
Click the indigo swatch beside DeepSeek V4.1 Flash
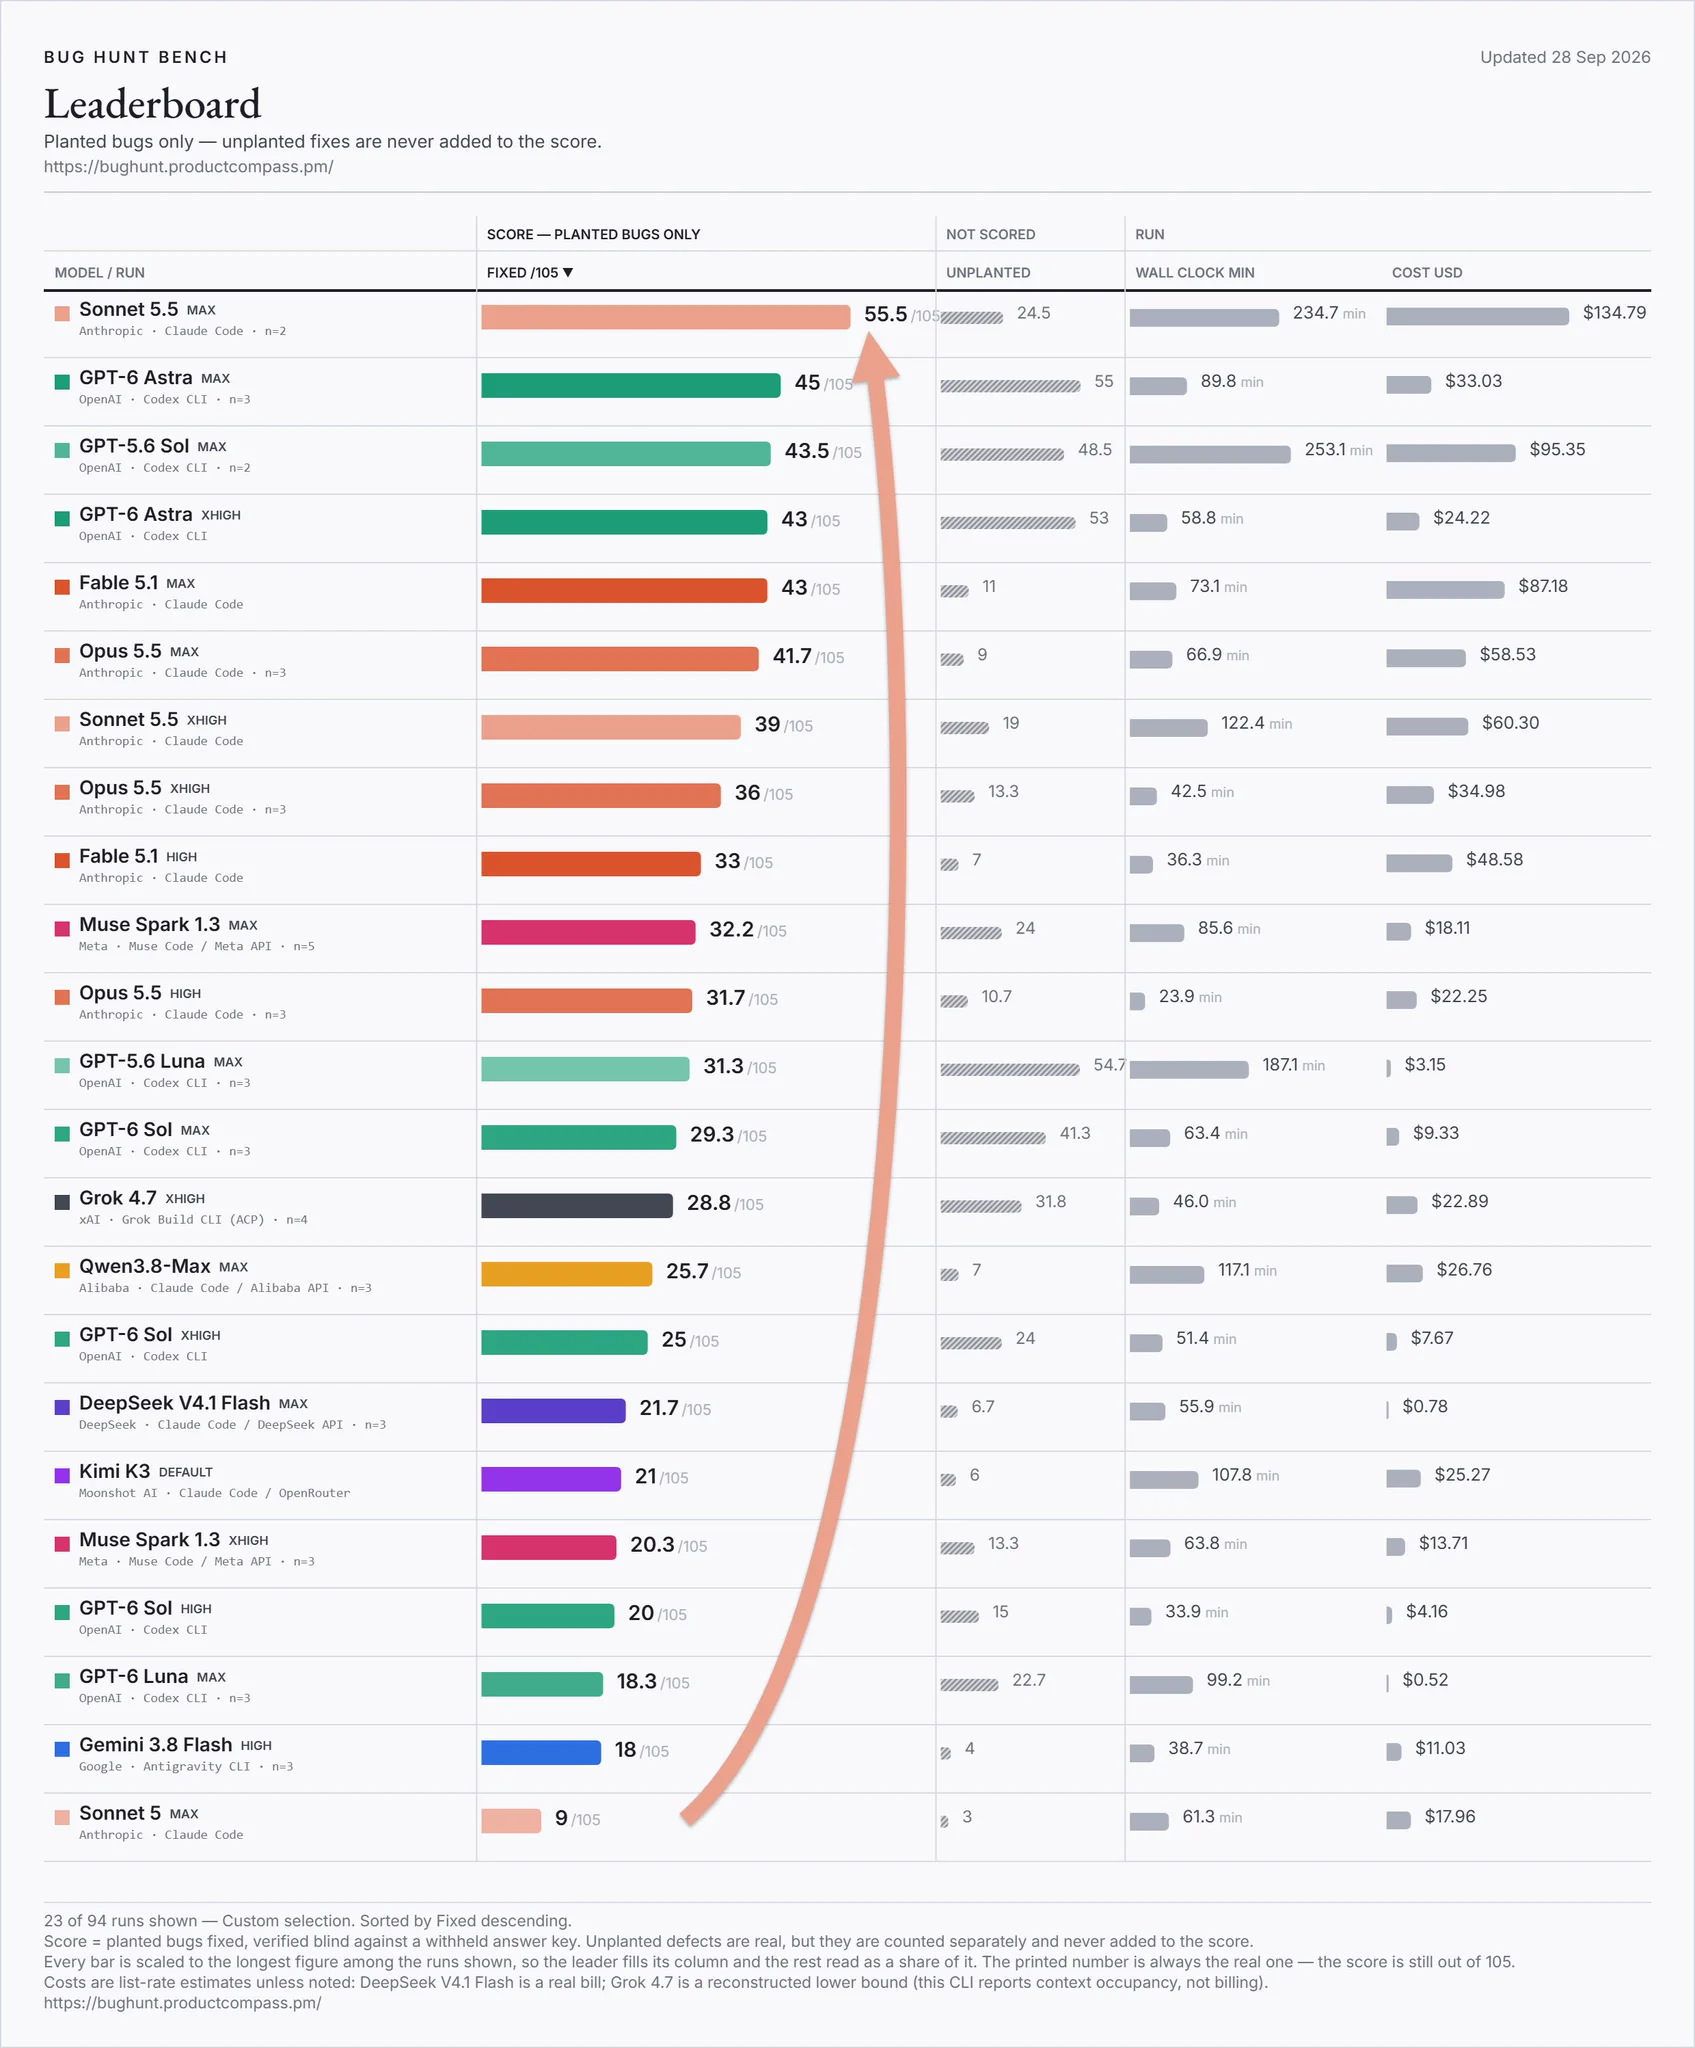(x=62, y=1407)
